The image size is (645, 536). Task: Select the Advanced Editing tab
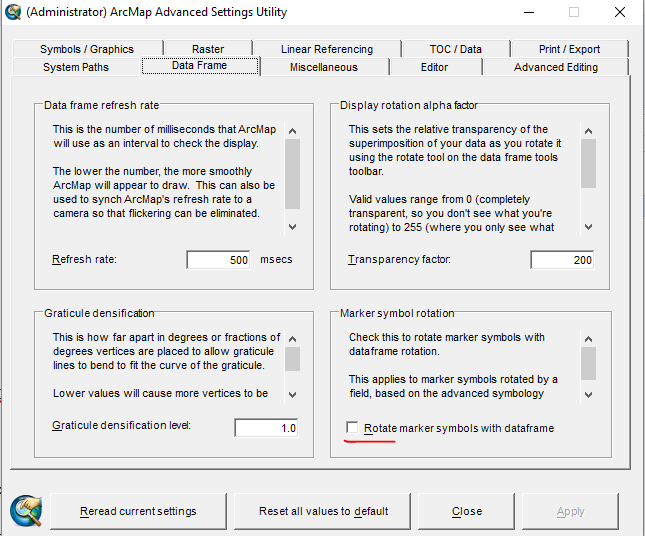tap(555, 67)
